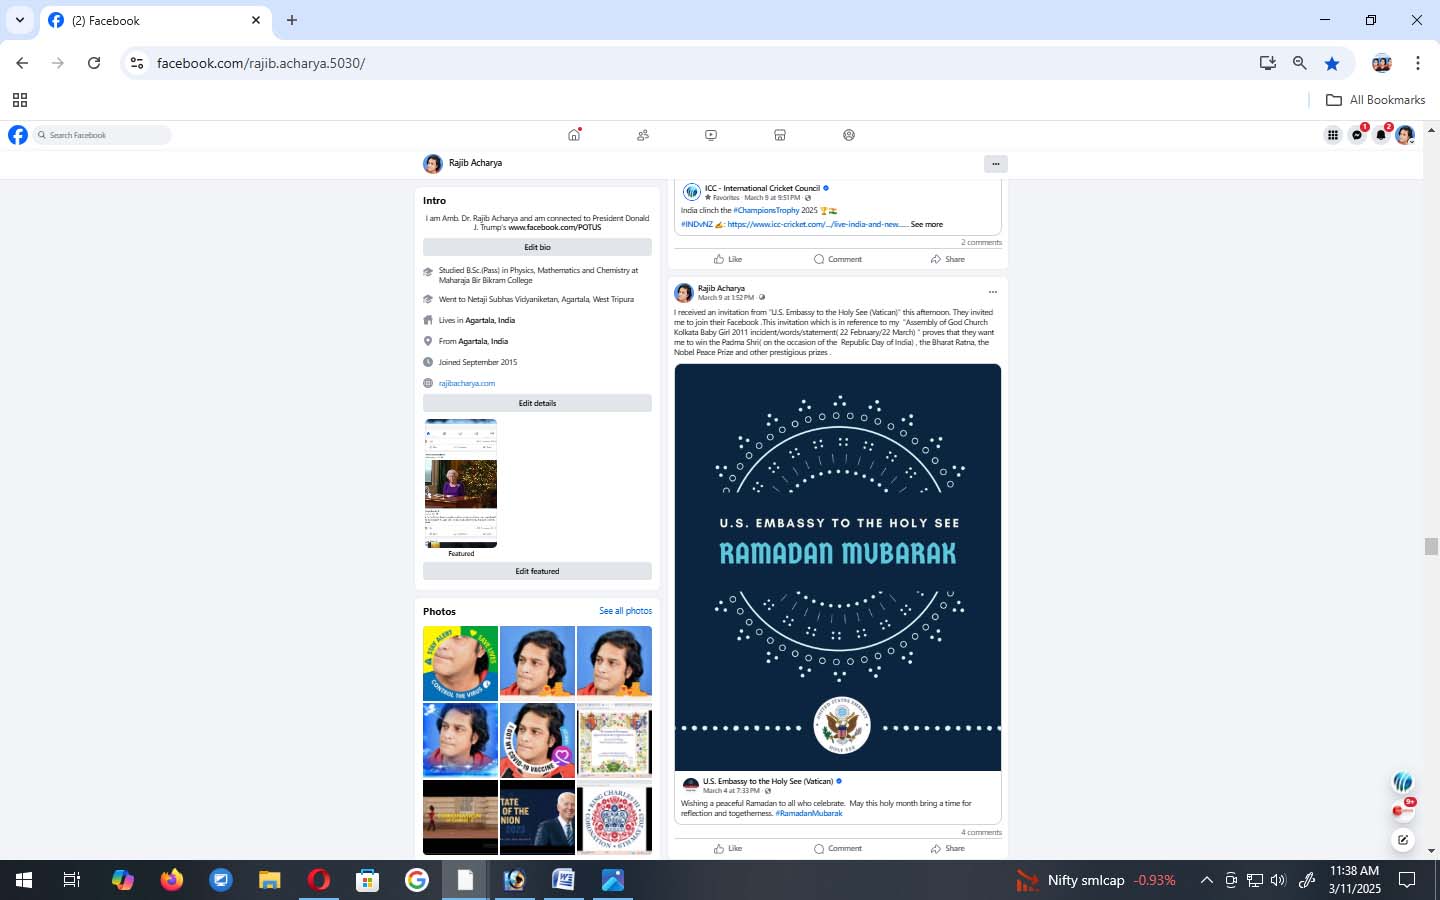1440x900 pixels.
Task: Open Facebook Home feed icon
Action: [x=574, y=135]
